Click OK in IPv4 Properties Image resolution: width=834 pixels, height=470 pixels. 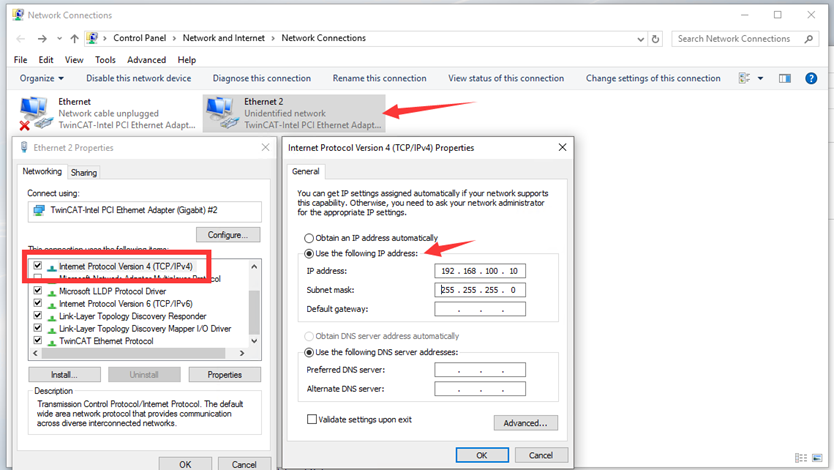pyautogui.click(x=482, y=455)
